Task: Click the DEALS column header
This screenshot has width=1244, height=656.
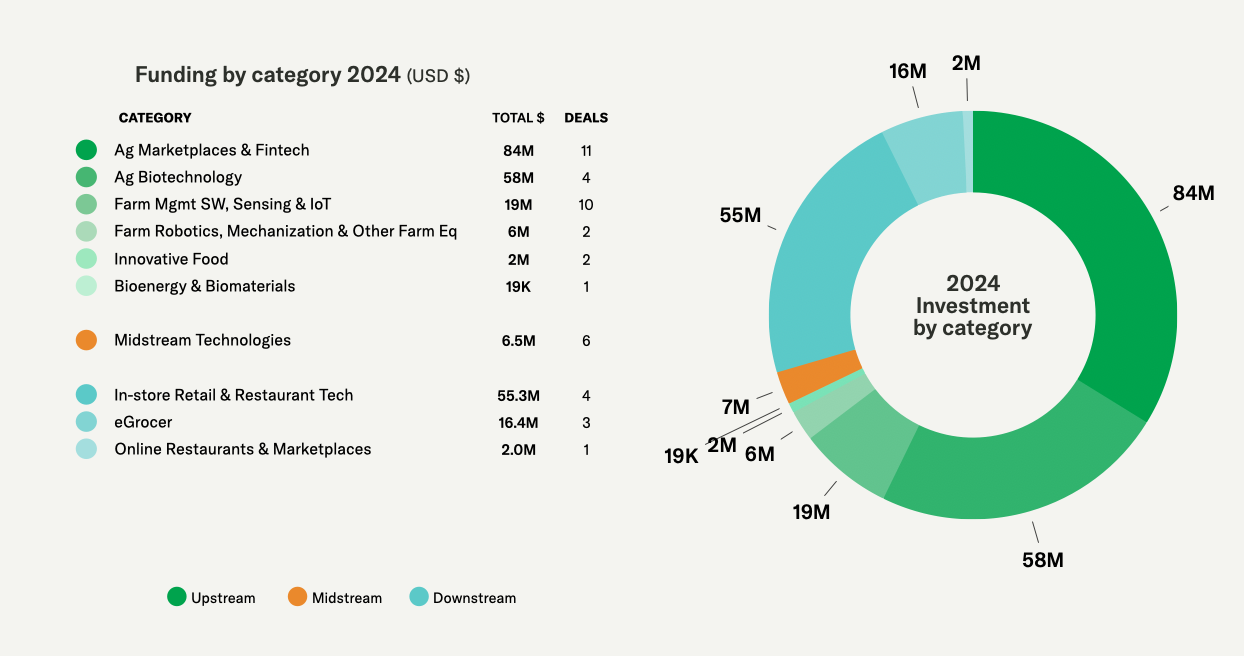Action: click(x=586, y=118)
